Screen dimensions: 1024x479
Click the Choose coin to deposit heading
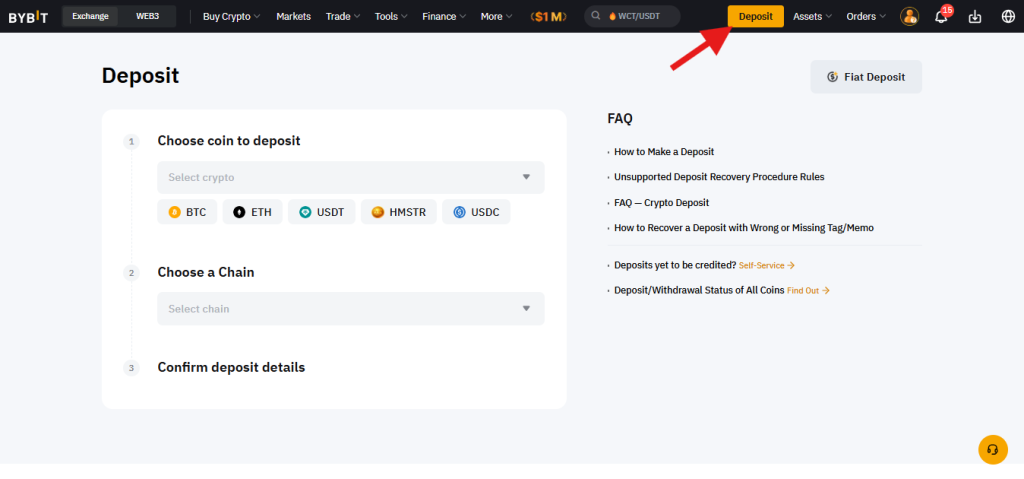pos(229,140)
